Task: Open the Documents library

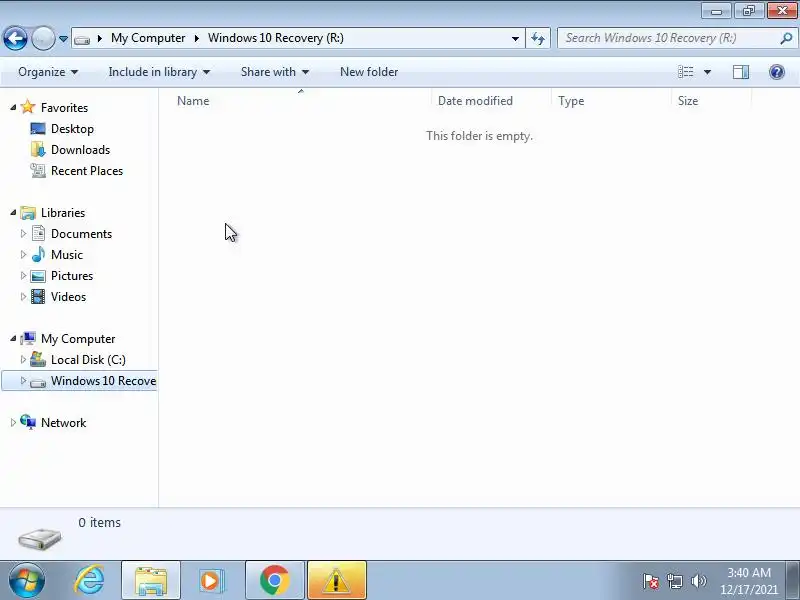Action: [81, 234]
